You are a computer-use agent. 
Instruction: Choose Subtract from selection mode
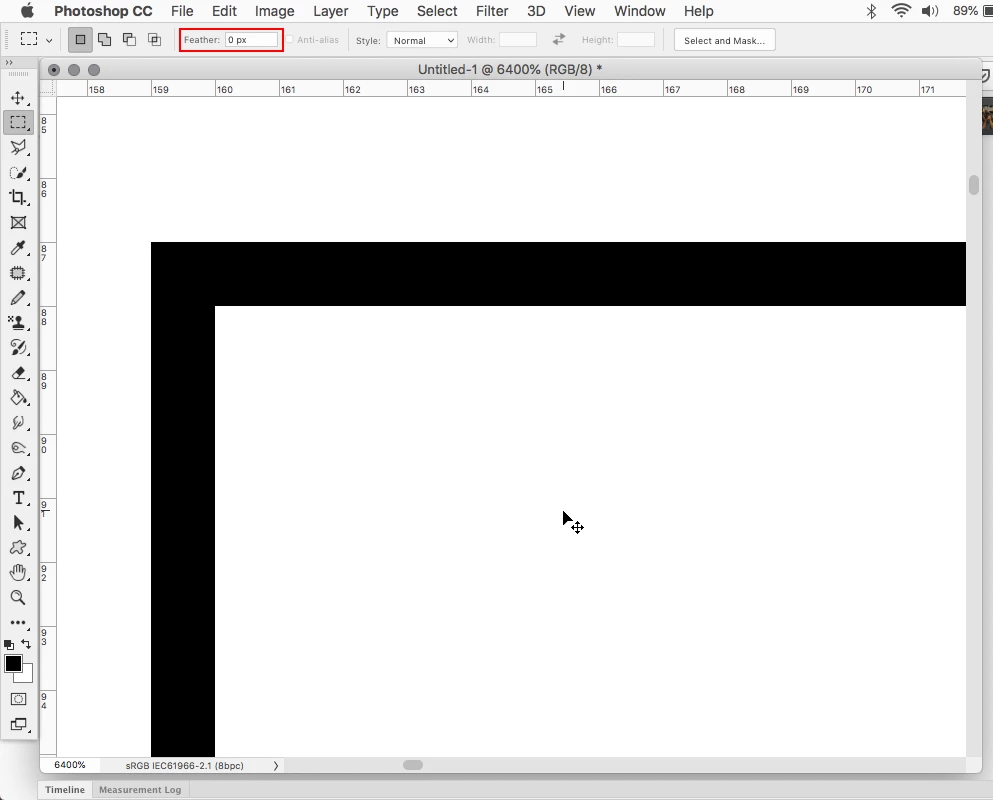tap(129, 40)
